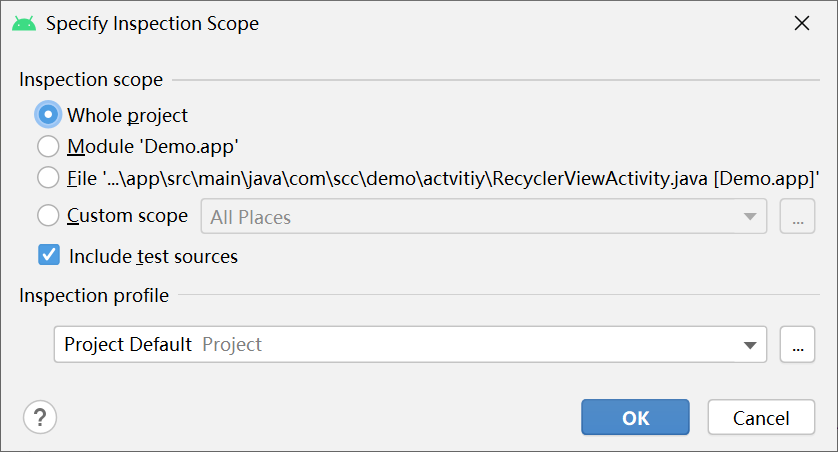Open the Project Default profile combo box

click(410, 345)
